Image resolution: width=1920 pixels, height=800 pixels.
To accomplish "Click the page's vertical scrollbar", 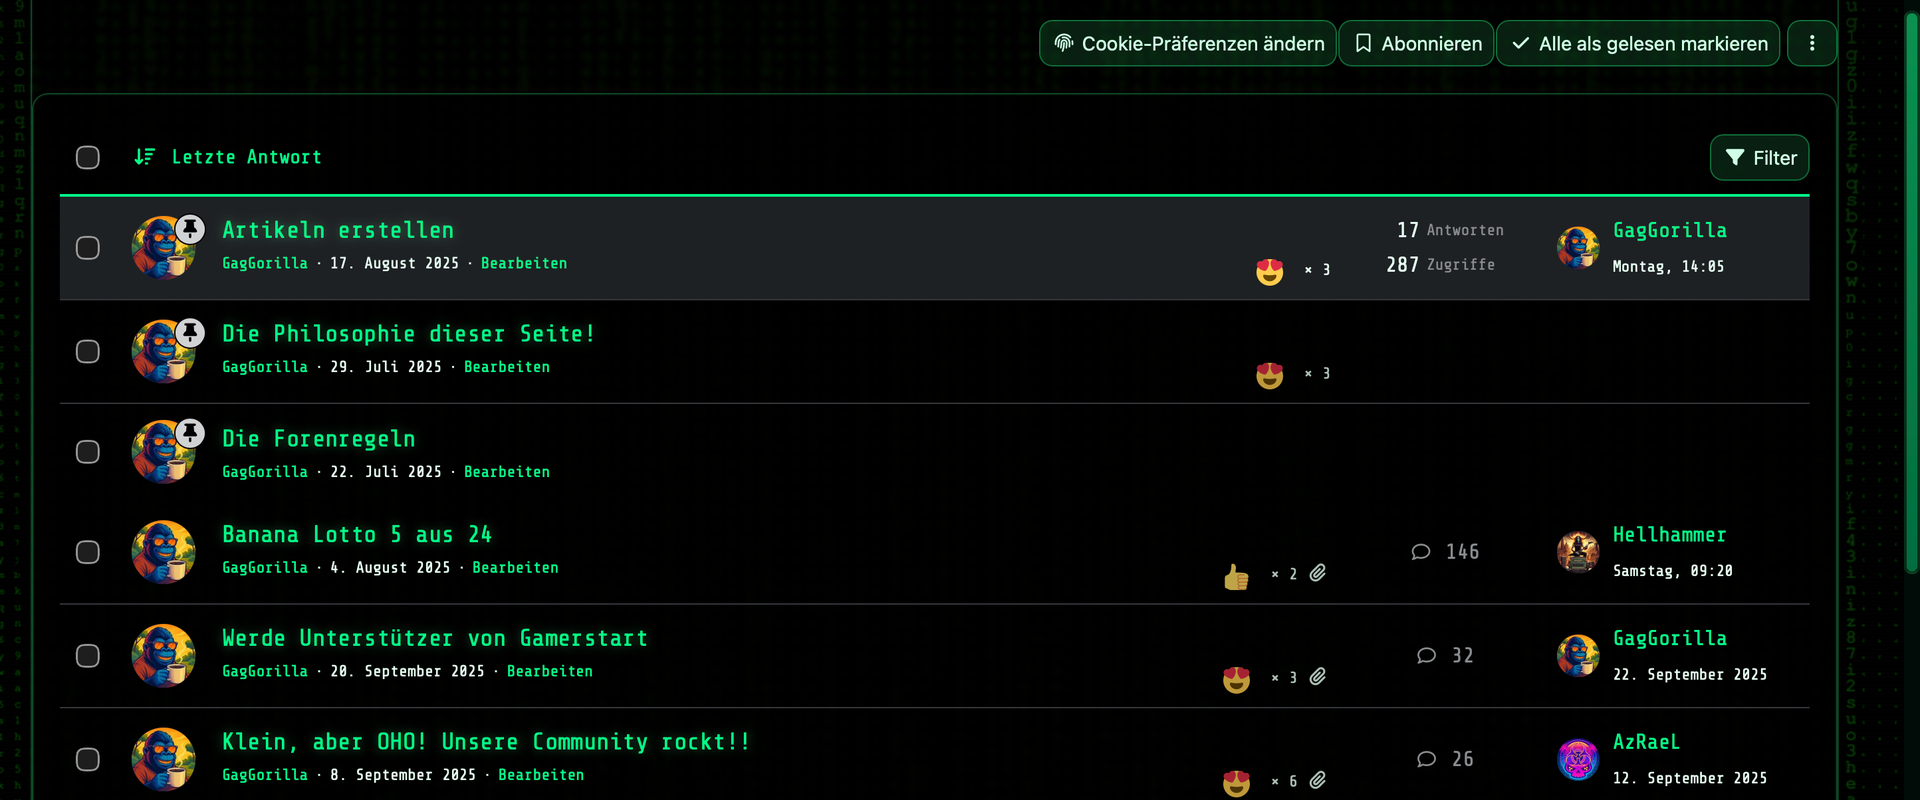I will 1911,300.
